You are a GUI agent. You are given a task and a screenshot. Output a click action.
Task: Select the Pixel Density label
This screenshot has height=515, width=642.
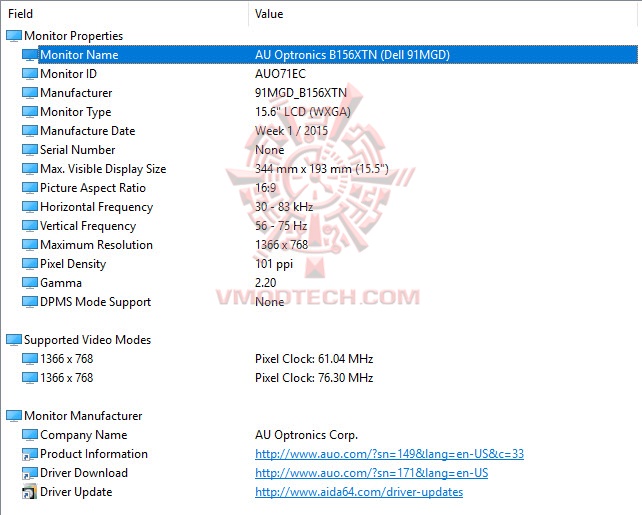point(73,264)
